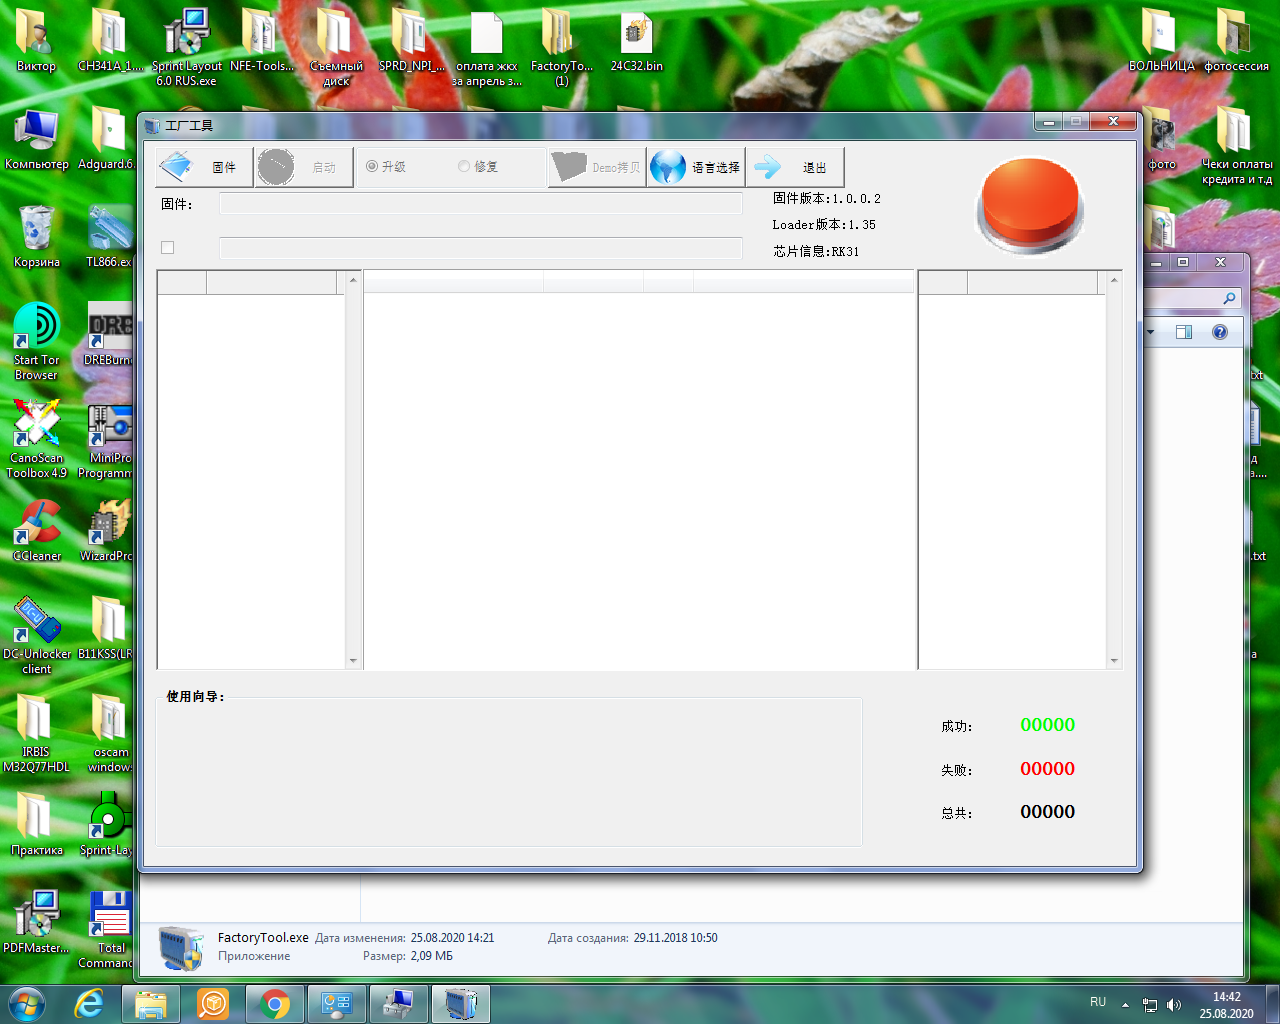This screenshot has height=1024, width=1280.
Task: Click the volume speaker tray icon
Action: pos(1174,1004)
